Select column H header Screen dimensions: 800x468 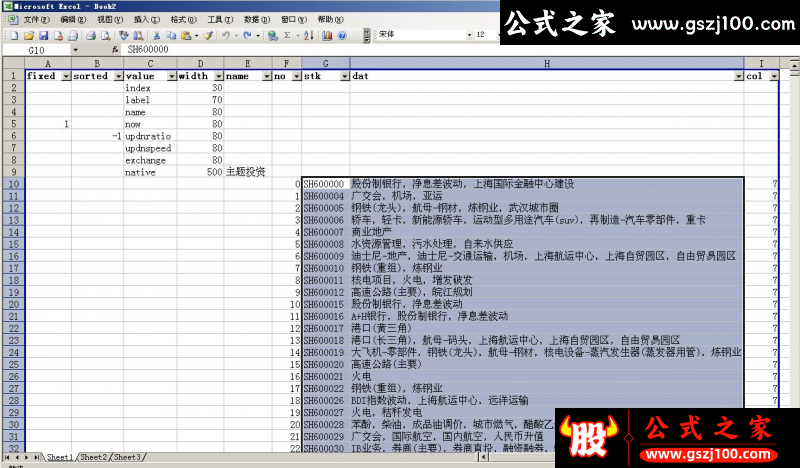pos(546,63)
